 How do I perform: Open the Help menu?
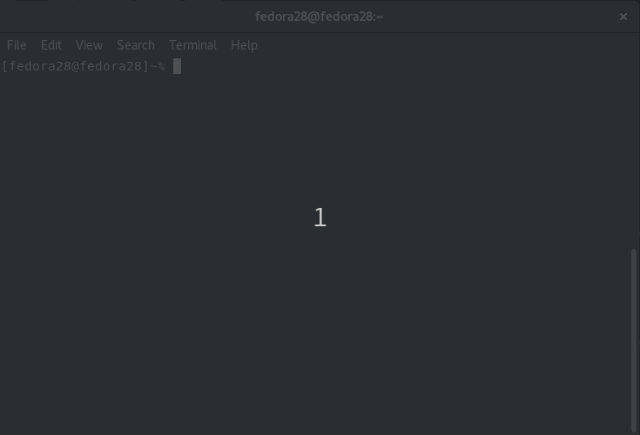tap(244, 45)
